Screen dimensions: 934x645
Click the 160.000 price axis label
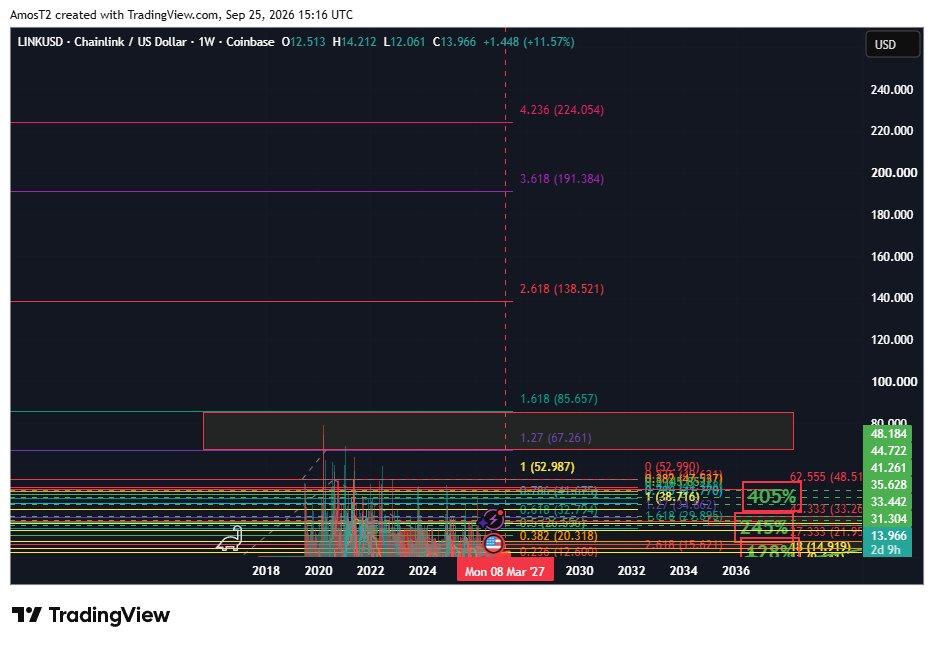click(892, 257)
